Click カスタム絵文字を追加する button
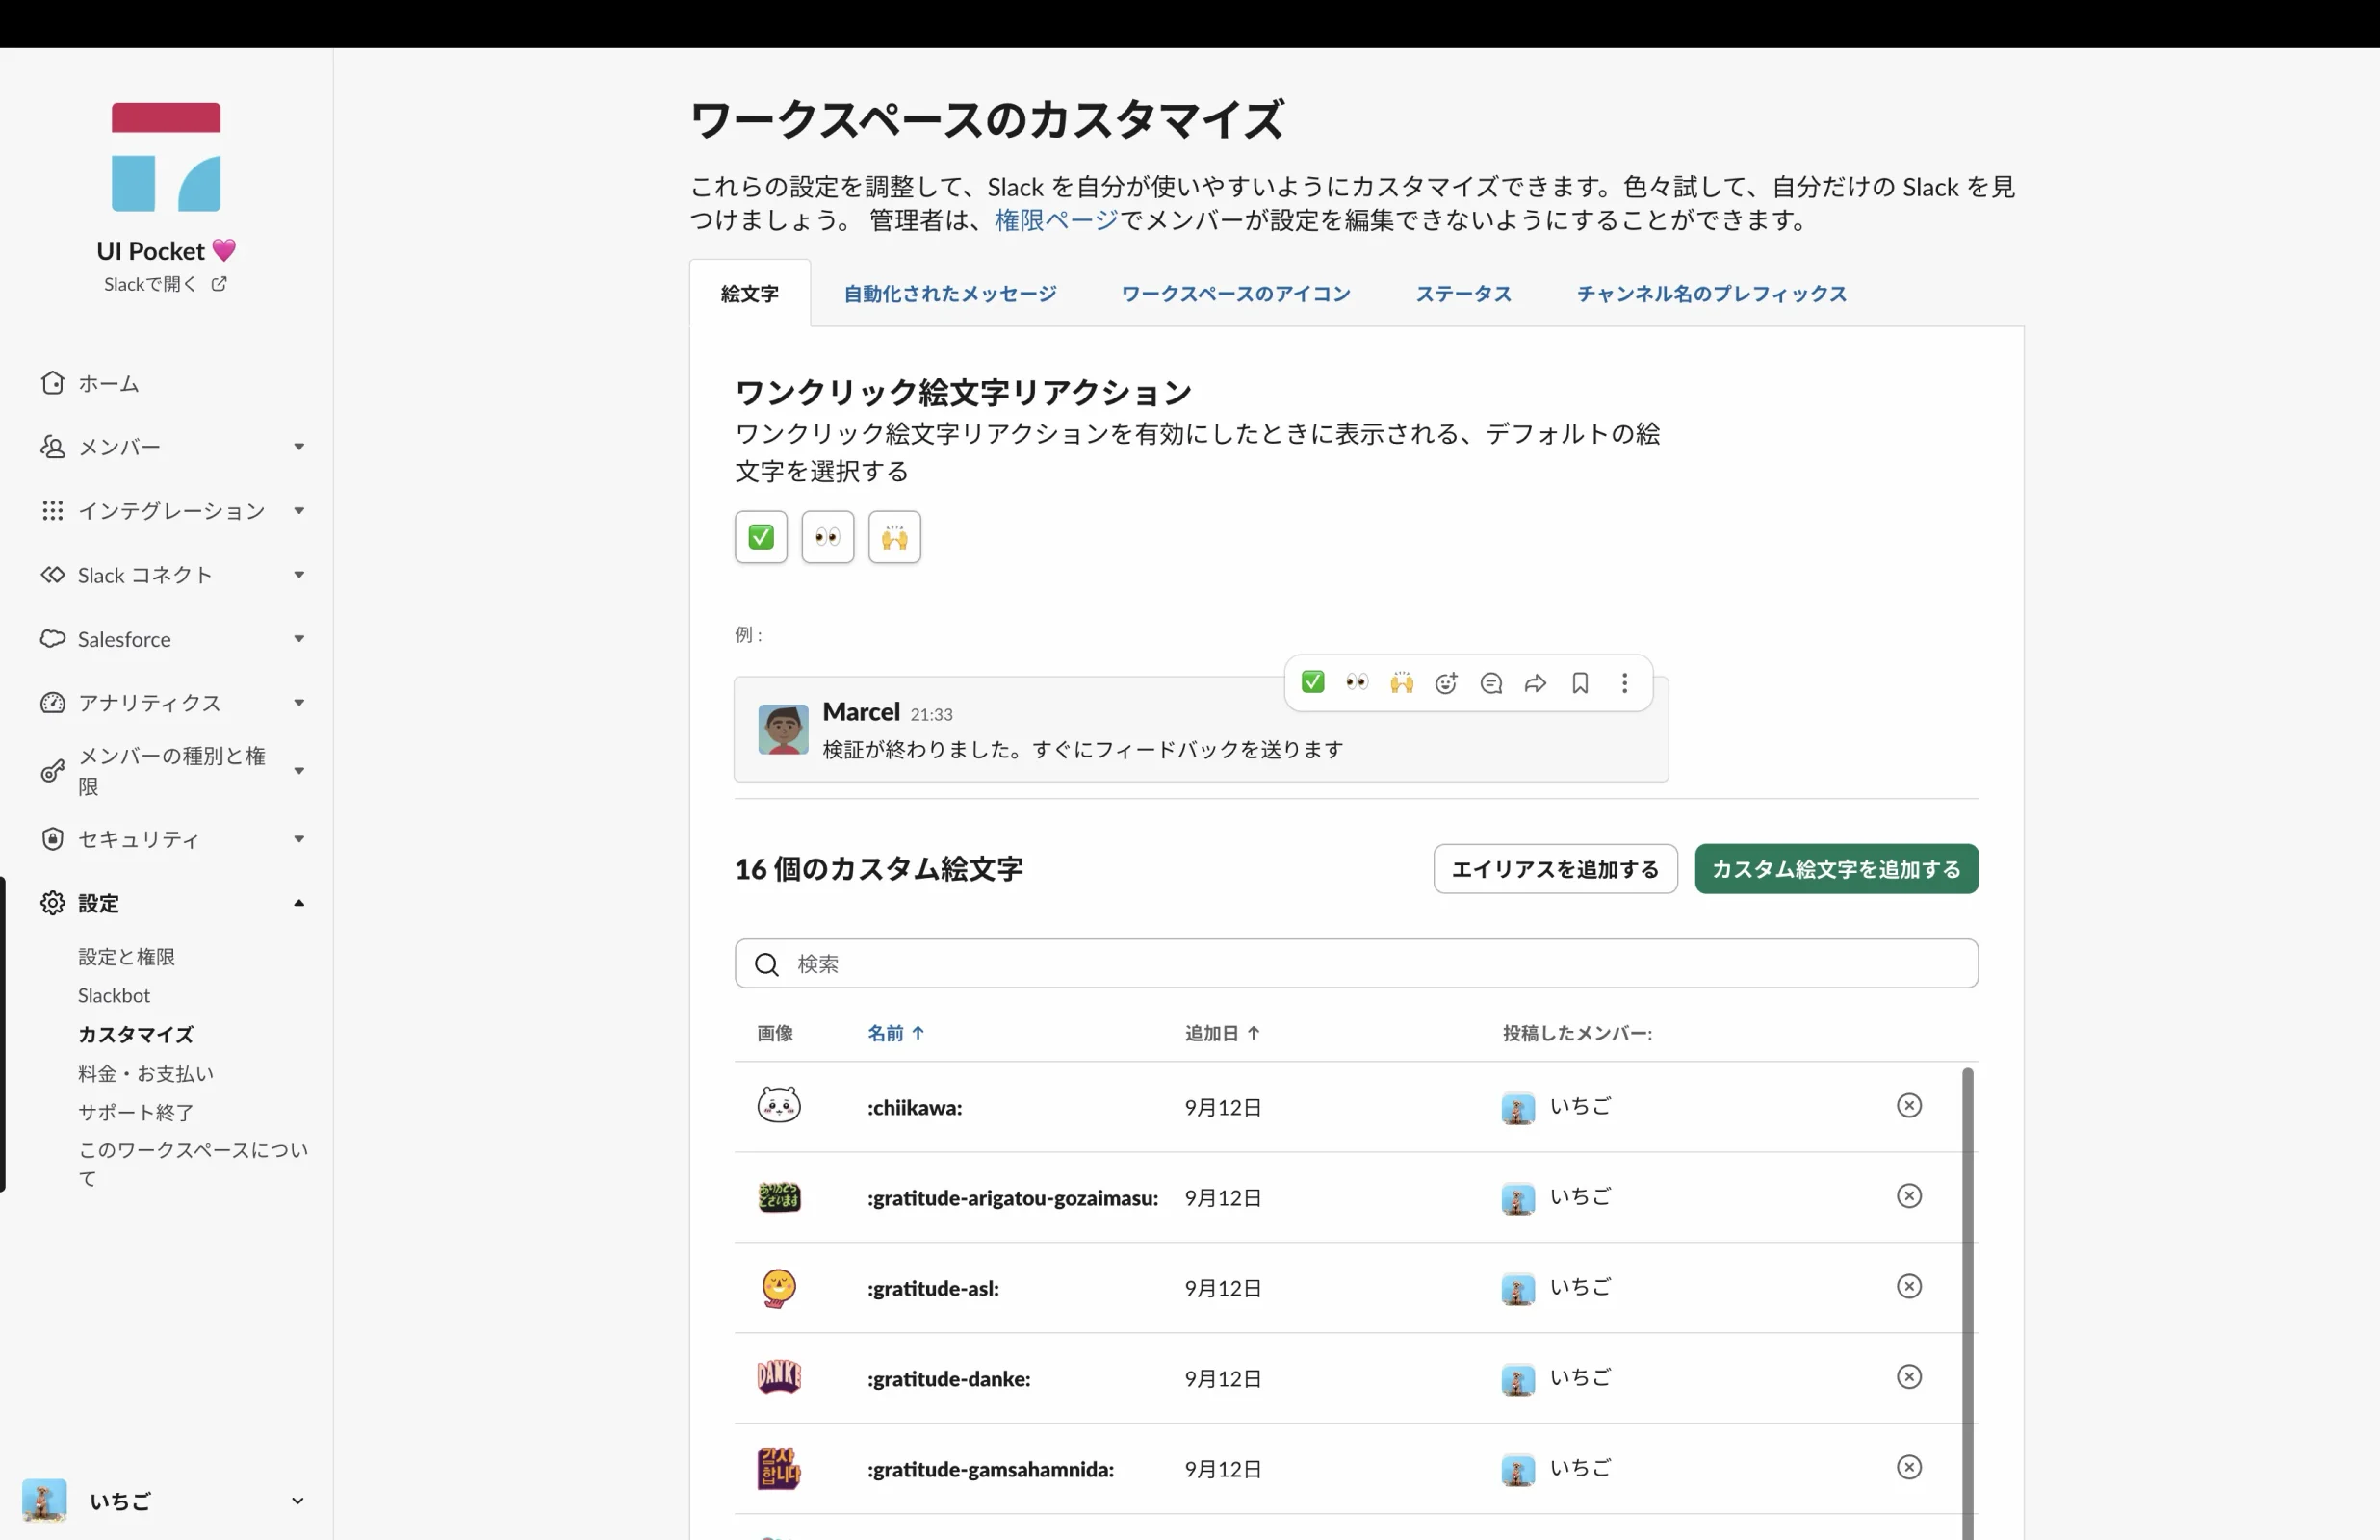Screen dimensions: 2380x1540 1836,869
